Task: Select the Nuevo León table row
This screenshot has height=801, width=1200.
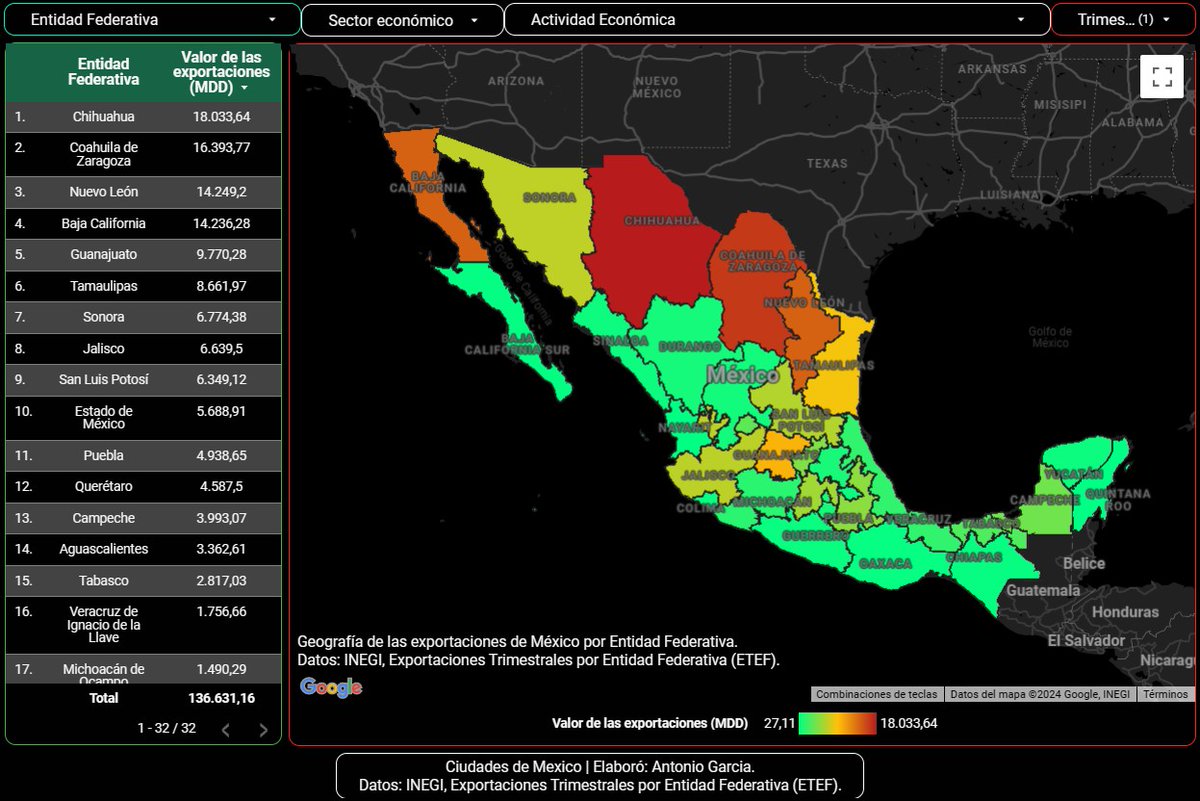Action: [144, 192]
